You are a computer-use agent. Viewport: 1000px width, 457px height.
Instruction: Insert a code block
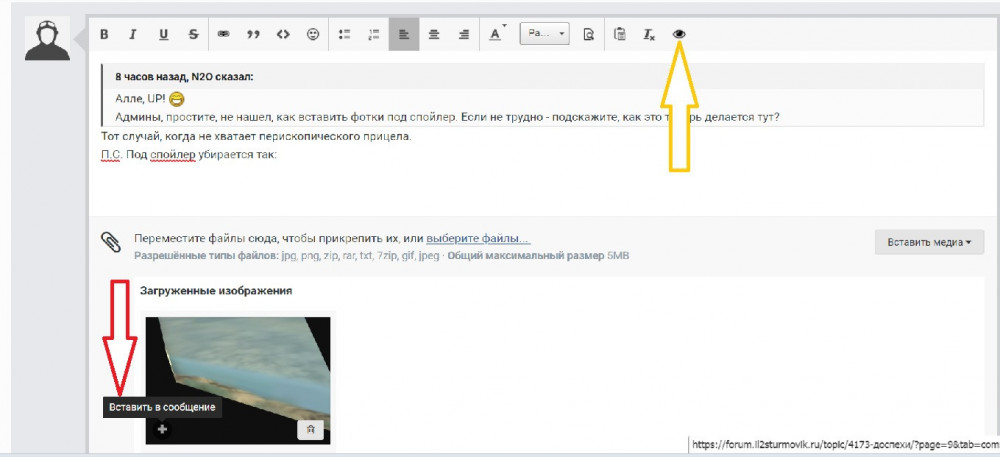pos(283,34)
